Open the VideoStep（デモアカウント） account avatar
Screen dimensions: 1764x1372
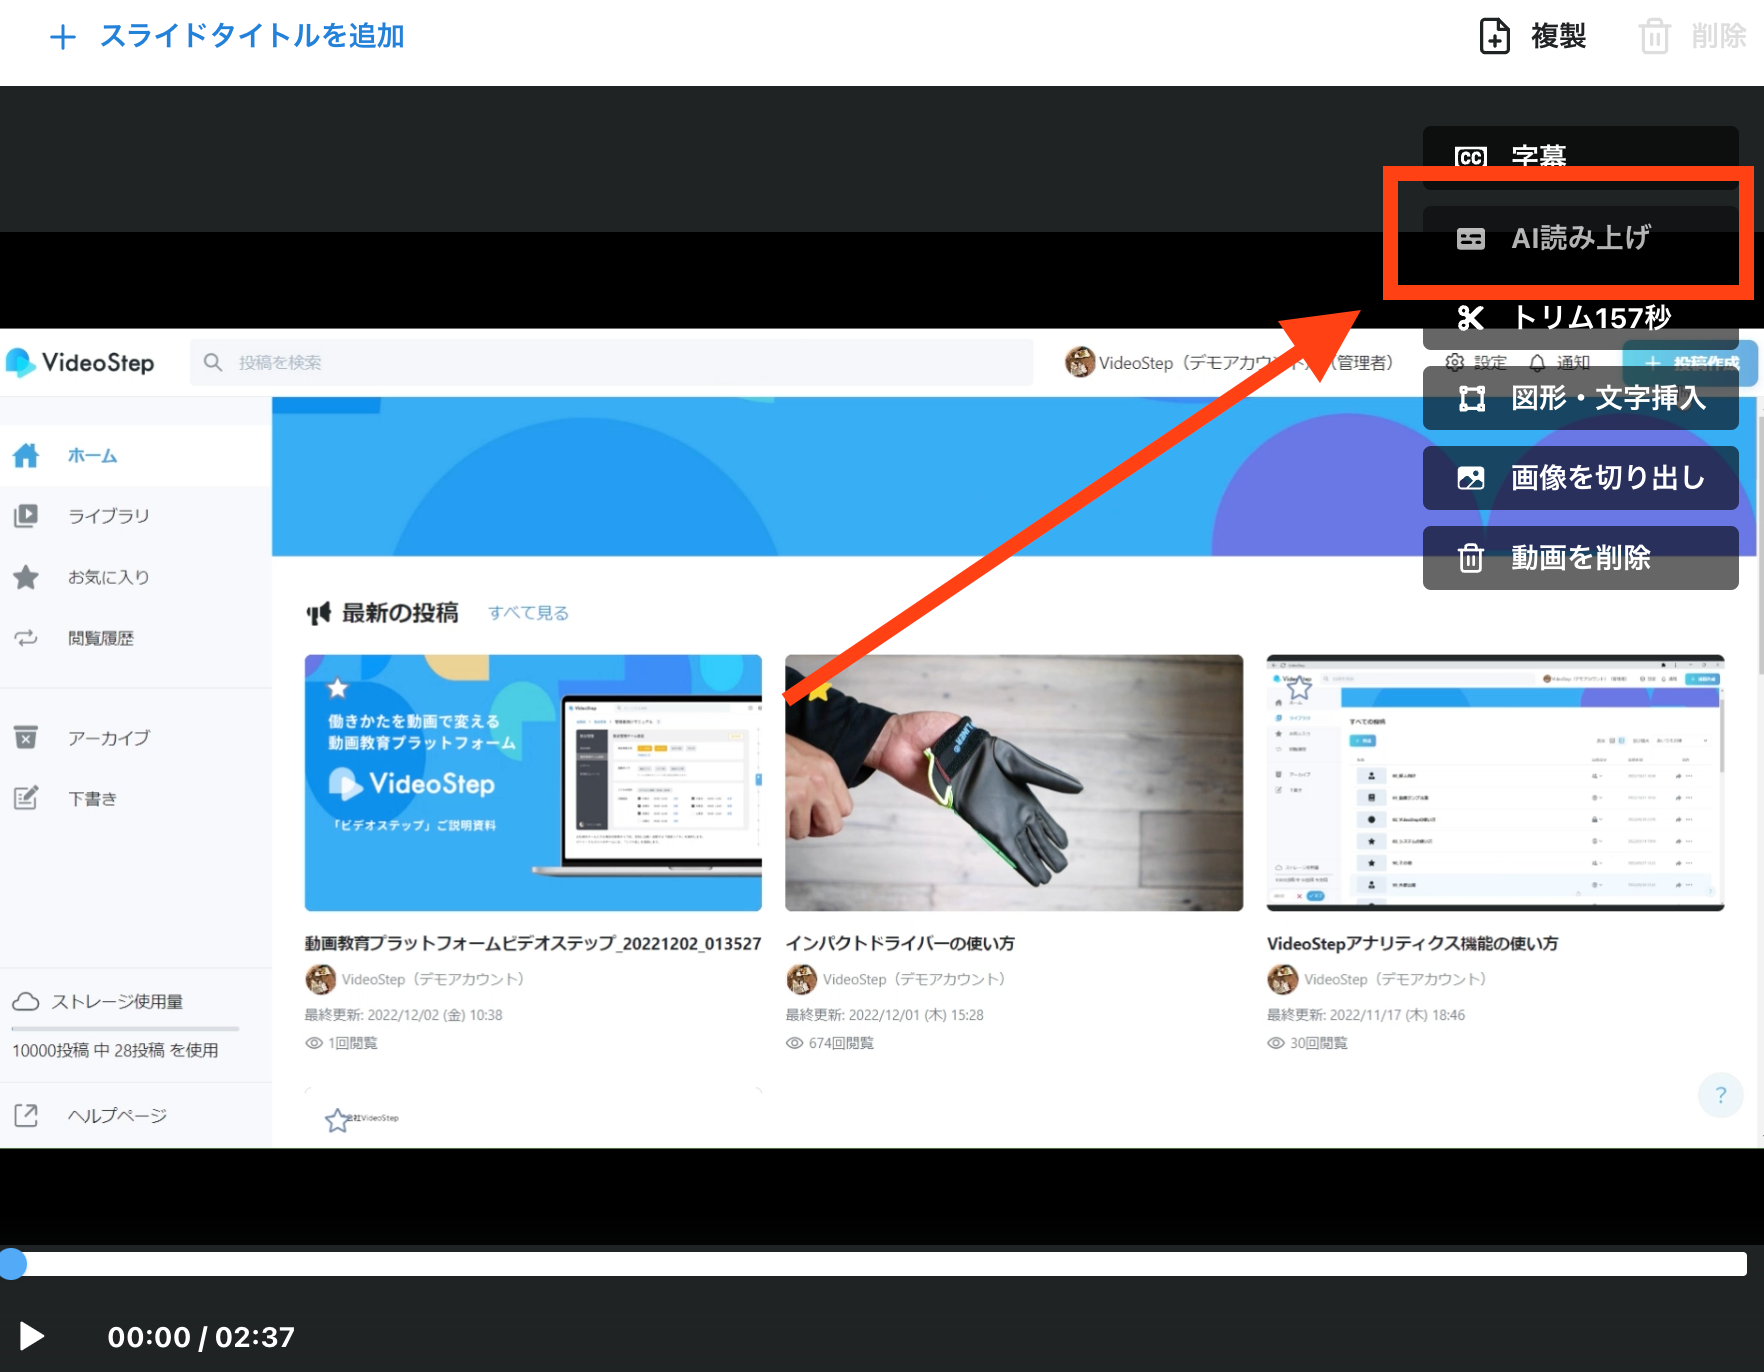(1079, 362)
